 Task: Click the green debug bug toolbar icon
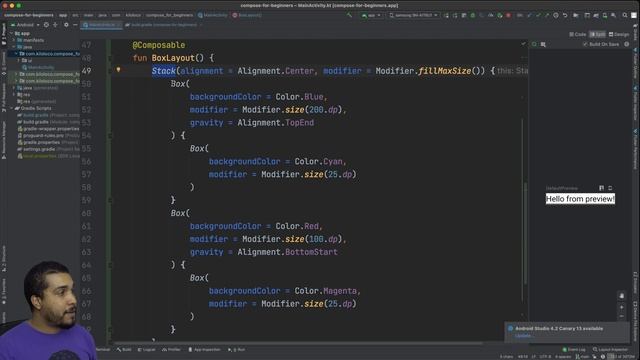click(473, 15)
